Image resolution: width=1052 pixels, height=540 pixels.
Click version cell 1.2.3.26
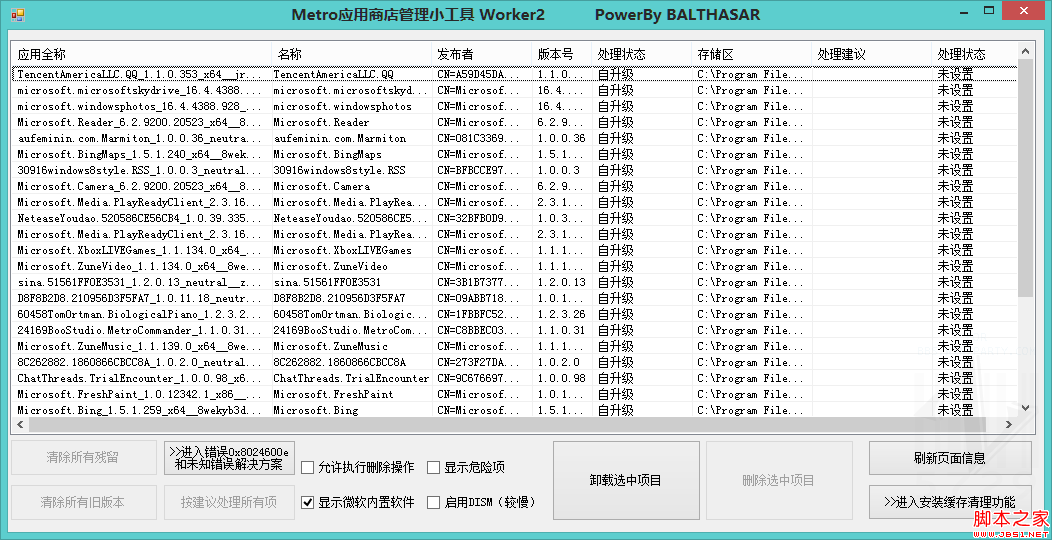561,314
